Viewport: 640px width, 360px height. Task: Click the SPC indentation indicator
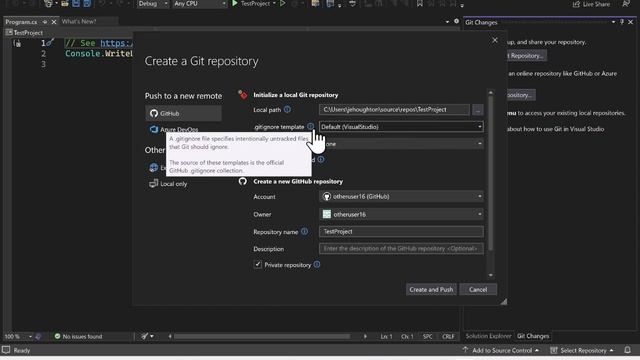tap(427, 336)
